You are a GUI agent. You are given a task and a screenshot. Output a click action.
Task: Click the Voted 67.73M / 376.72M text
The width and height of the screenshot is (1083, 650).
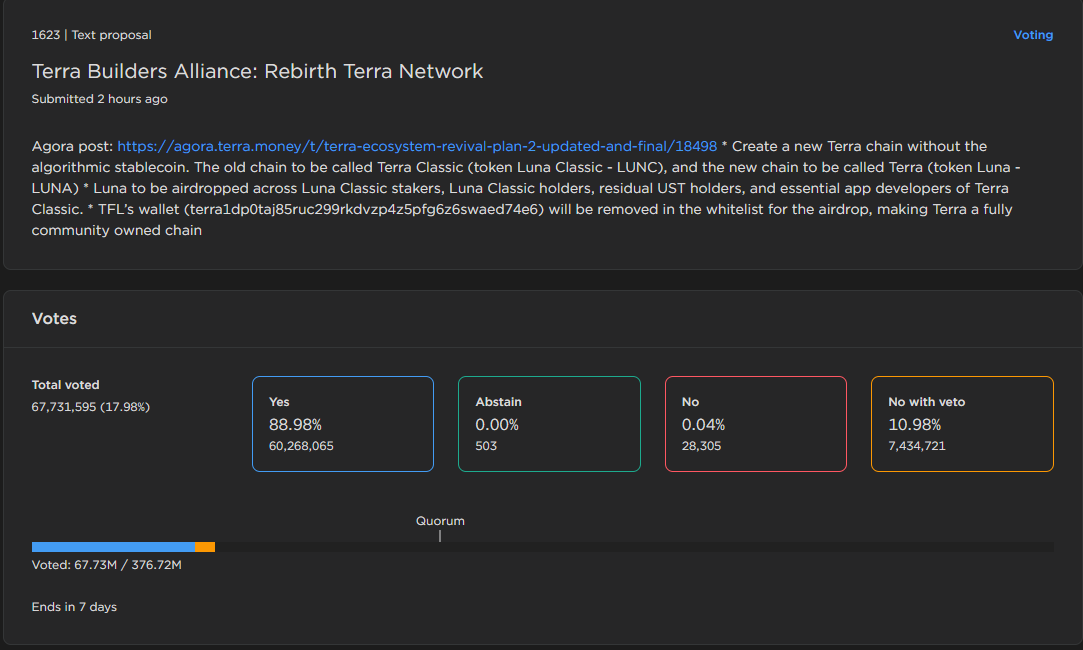106,565
